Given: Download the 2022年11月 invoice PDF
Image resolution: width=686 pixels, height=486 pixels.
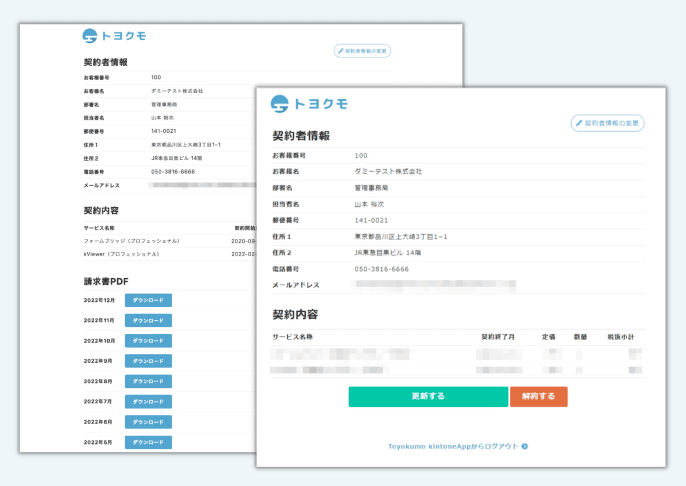Looking at the screenshot, I should [x=148, y=320].
